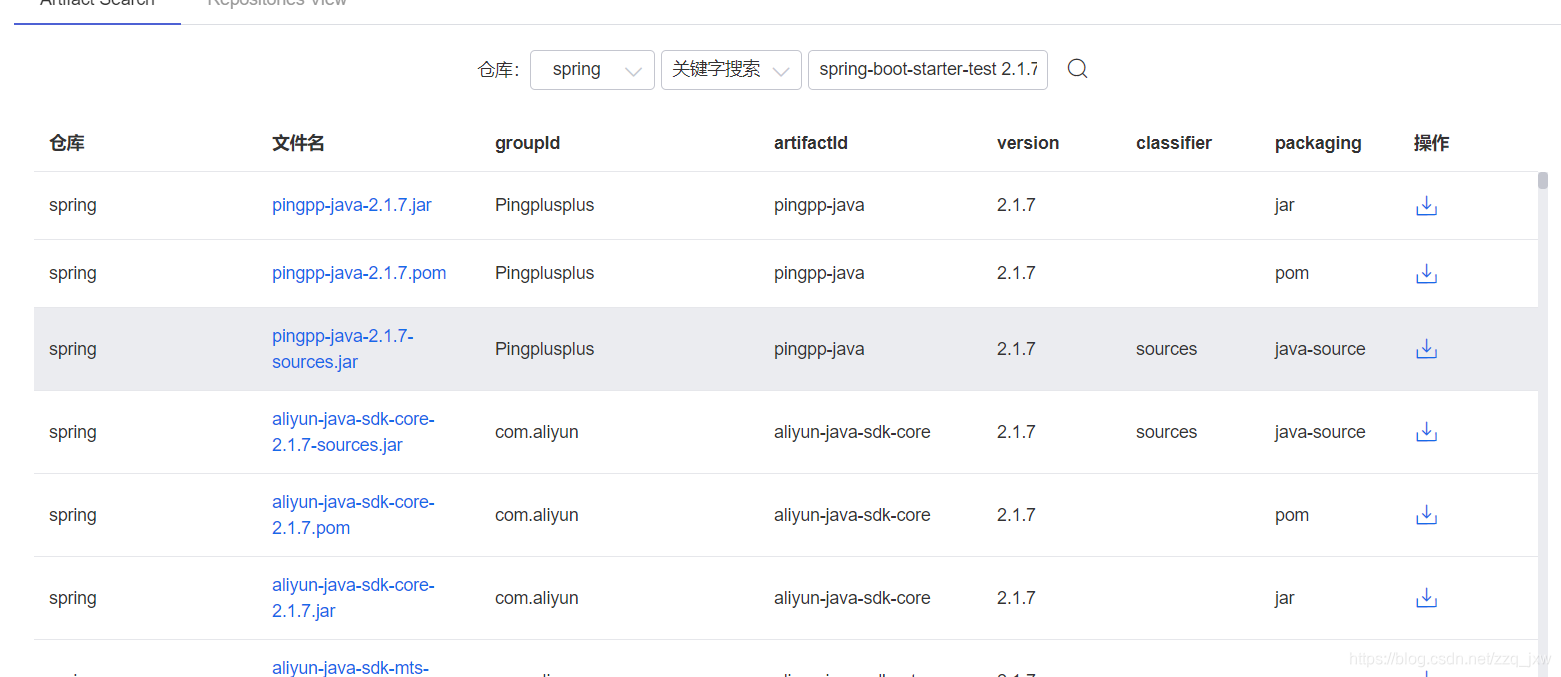Select Pingplusplus groupId in the pingpp-java-2.1.7.jar row

pos(544,205)
